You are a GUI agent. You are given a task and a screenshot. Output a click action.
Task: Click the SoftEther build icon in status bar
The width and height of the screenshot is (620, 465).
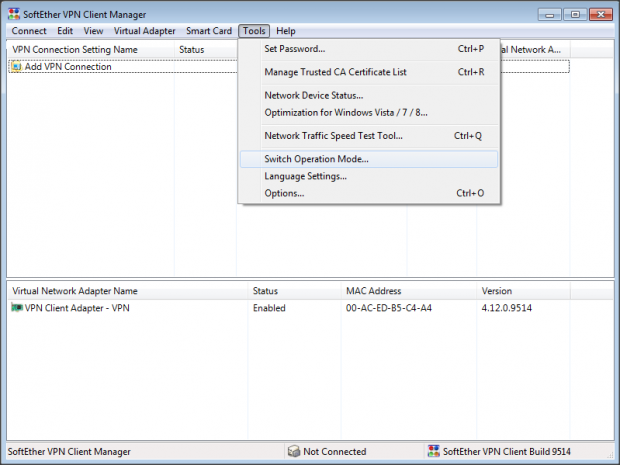(434, 451)
